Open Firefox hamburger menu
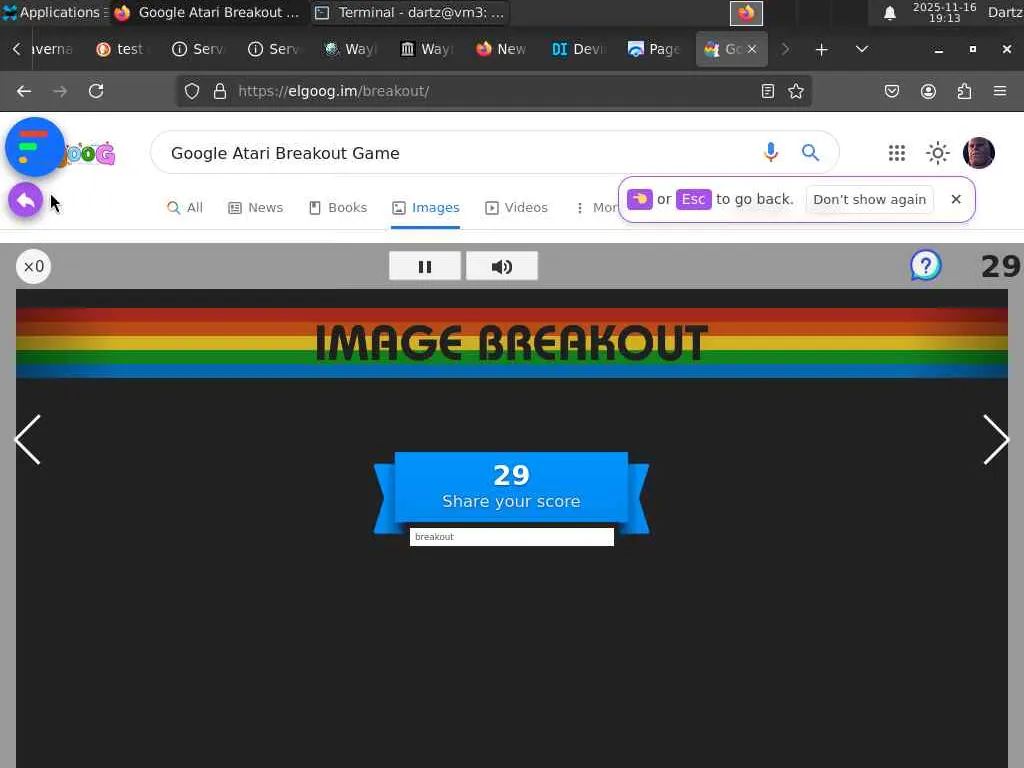 pos(1000,91)
